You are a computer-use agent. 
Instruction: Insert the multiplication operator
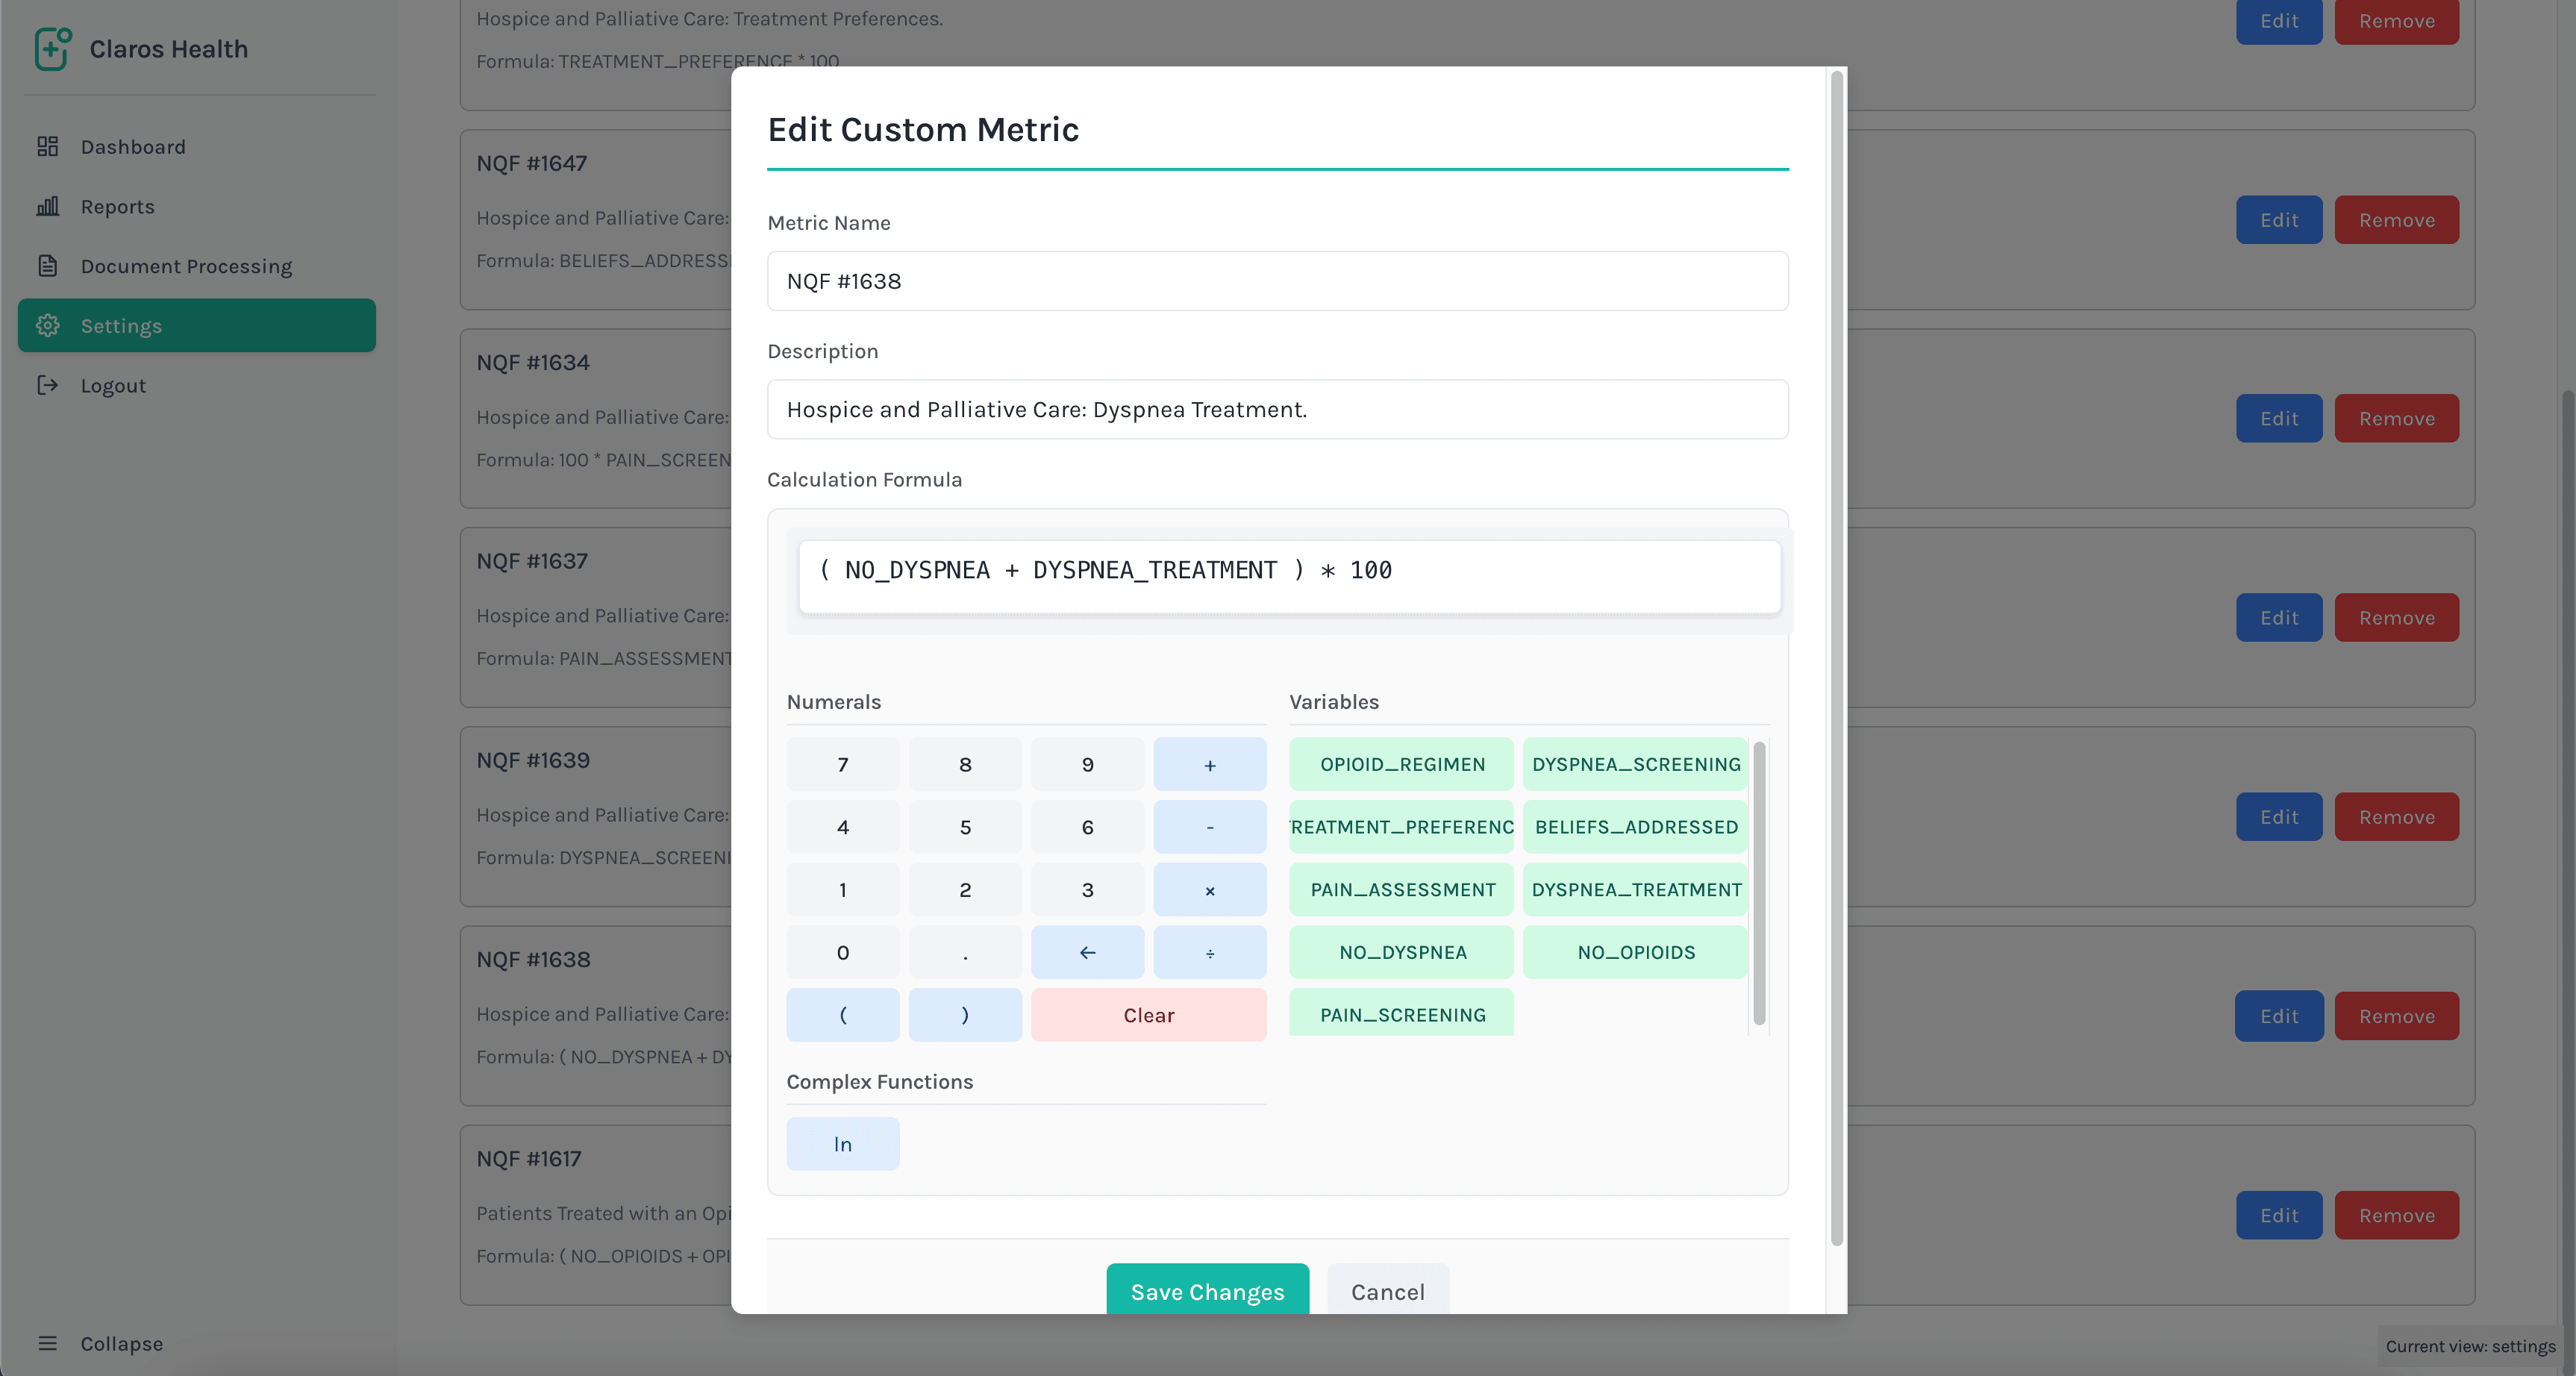1209,890
